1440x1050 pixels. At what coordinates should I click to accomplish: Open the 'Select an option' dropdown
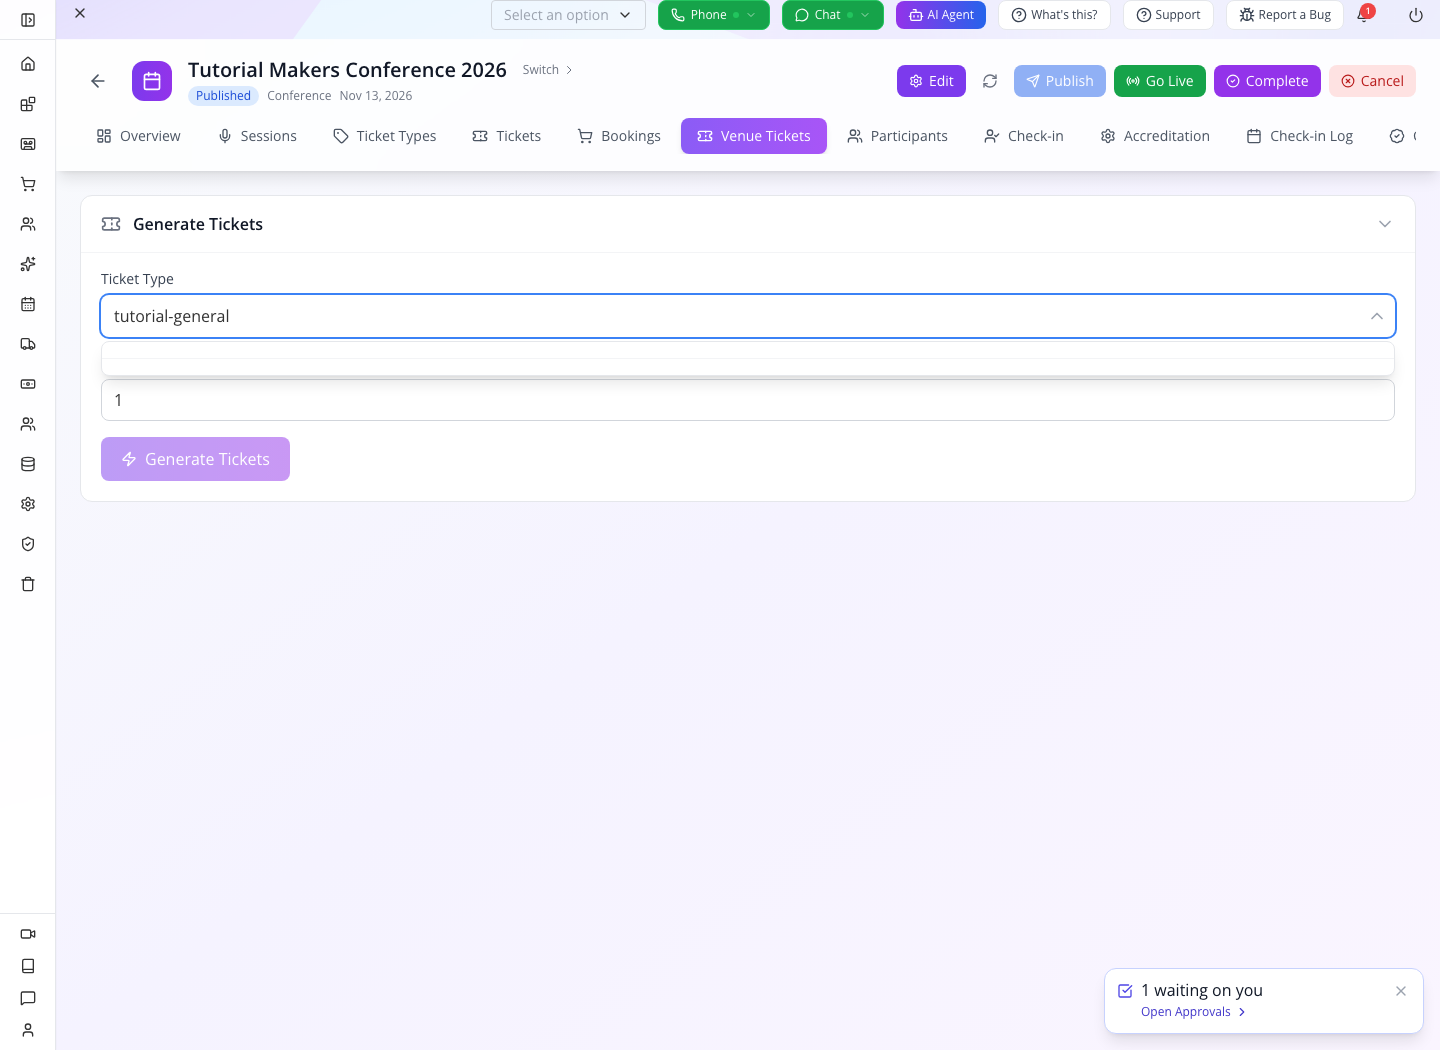[x=568, y=15]
